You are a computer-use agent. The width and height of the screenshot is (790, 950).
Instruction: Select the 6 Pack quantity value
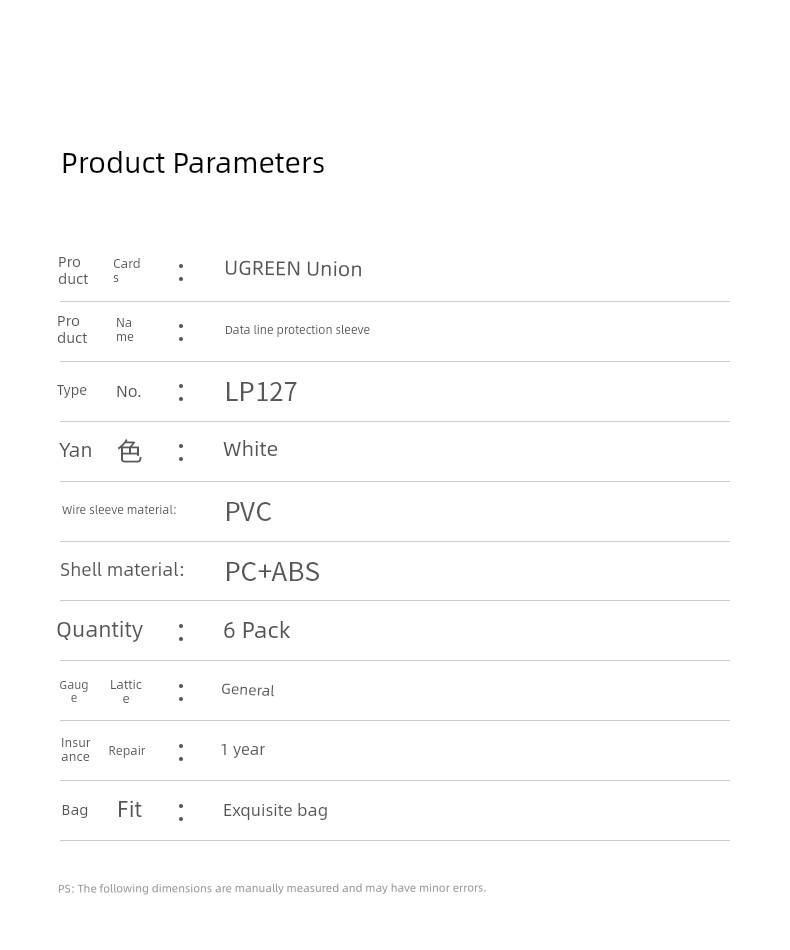[x=256, y=631]
